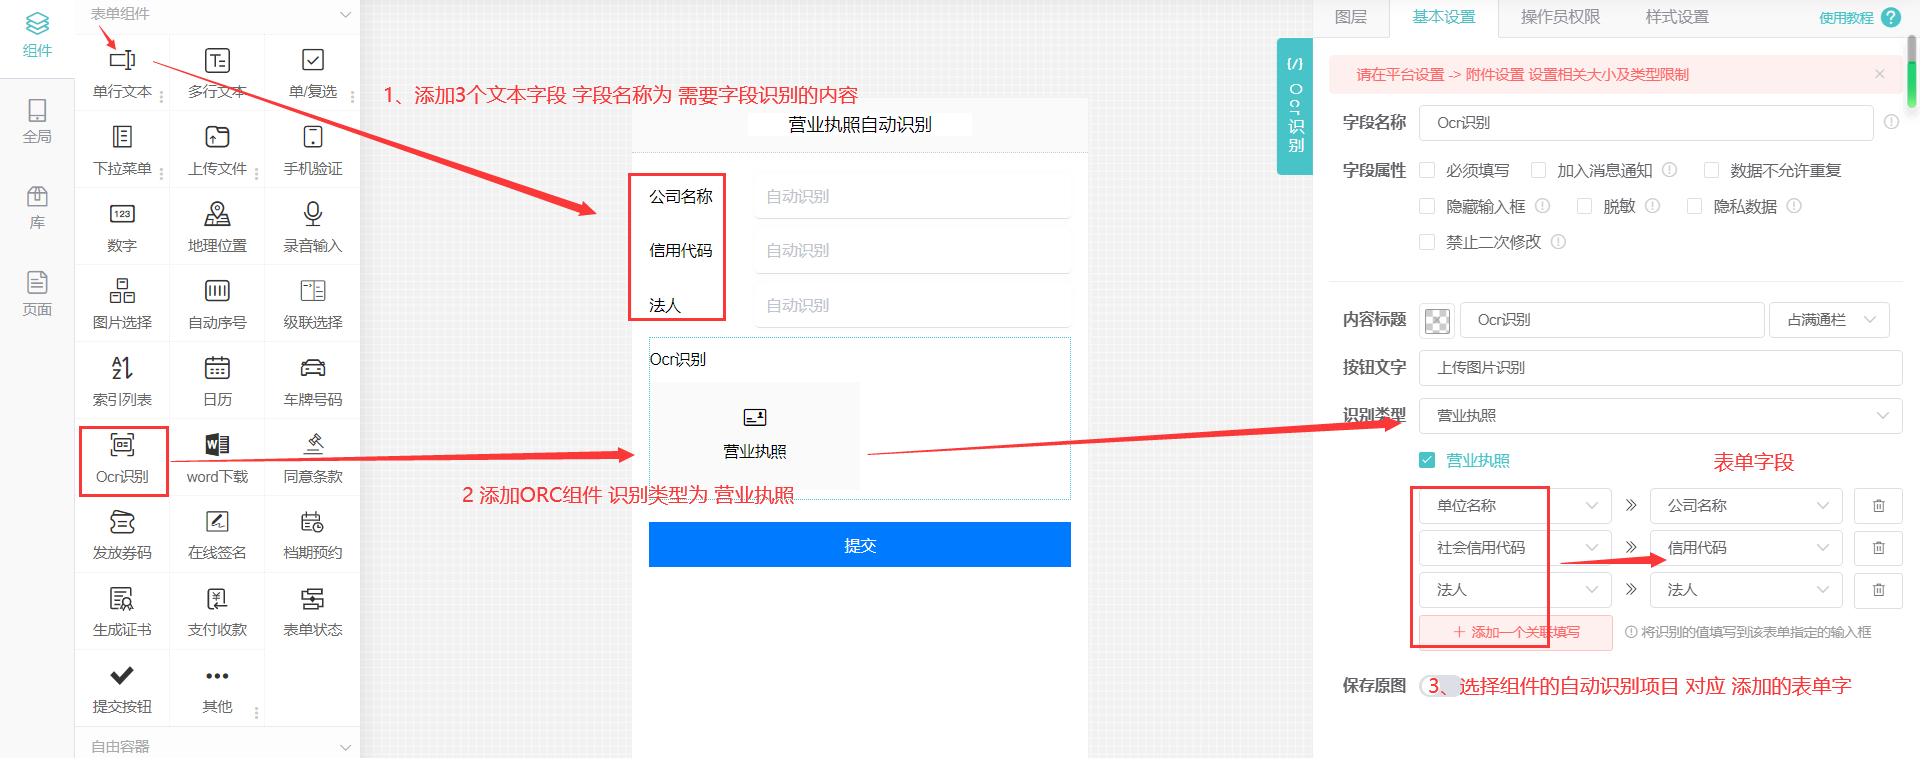Open the 组件 components sidebar section

pos(37,35)
